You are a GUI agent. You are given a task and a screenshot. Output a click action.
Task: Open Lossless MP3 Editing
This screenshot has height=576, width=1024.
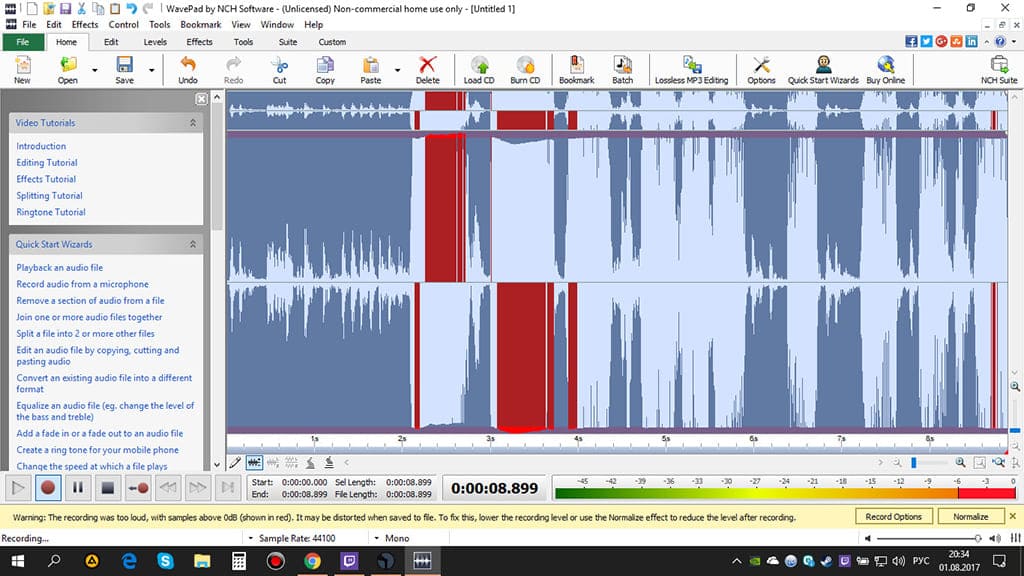pos(691,70)
